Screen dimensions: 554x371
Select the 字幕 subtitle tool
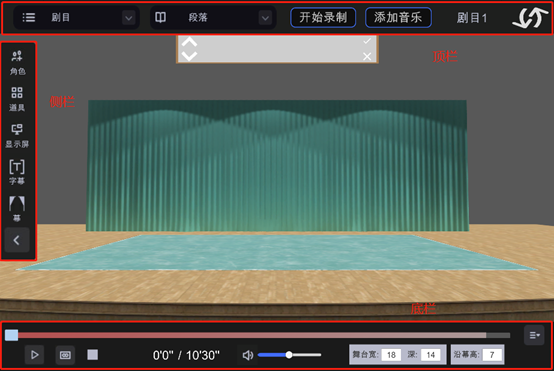point(17,172)
